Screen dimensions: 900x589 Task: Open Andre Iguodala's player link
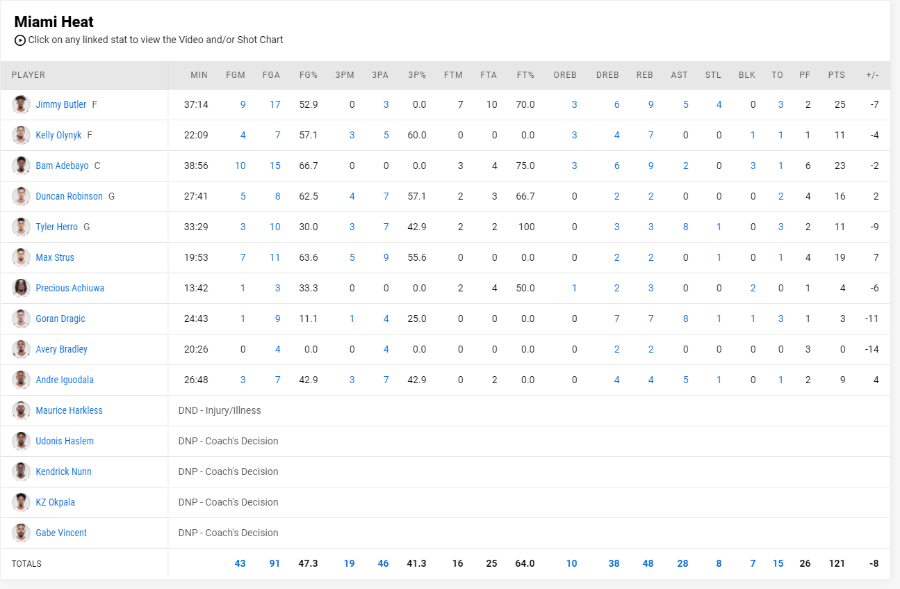point(64,379)
